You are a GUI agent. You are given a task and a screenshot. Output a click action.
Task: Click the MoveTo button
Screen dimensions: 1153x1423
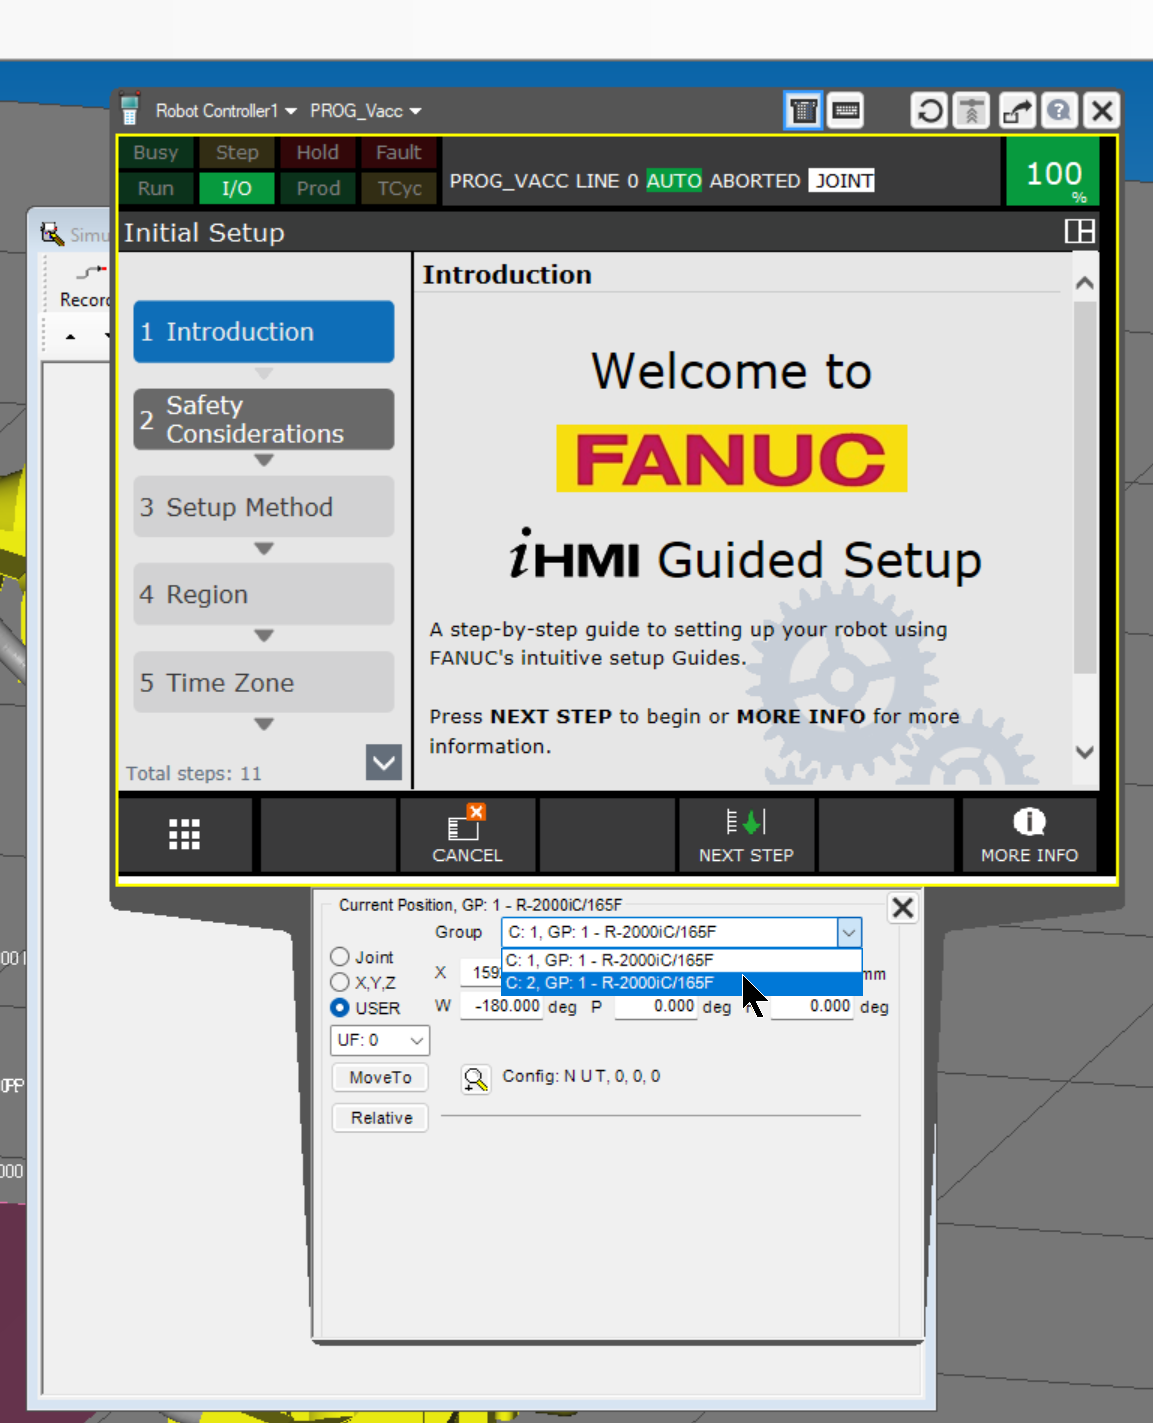pyautogui.click(x=380, y=1077)
